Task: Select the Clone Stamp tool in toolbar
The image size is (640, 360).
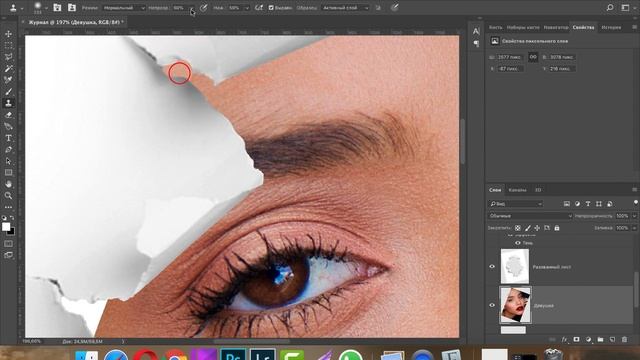Action: click(8, 103)
